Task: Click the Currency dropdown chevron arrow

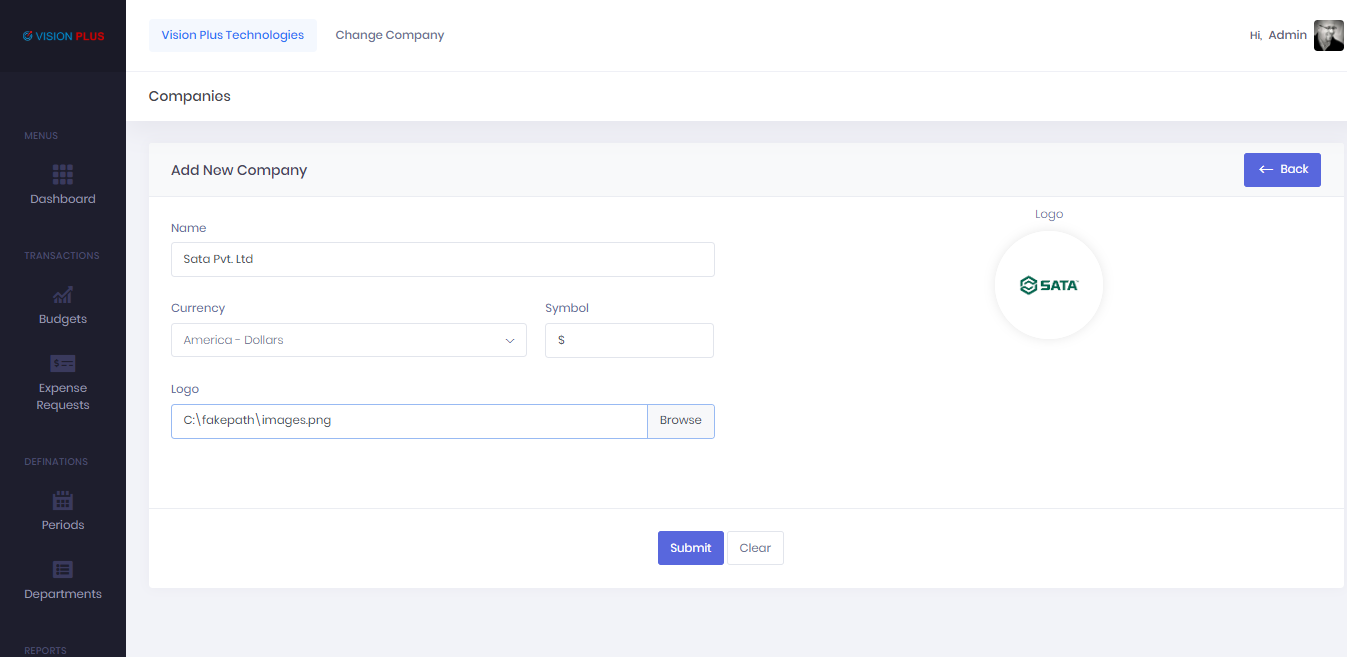Action: 509,341
